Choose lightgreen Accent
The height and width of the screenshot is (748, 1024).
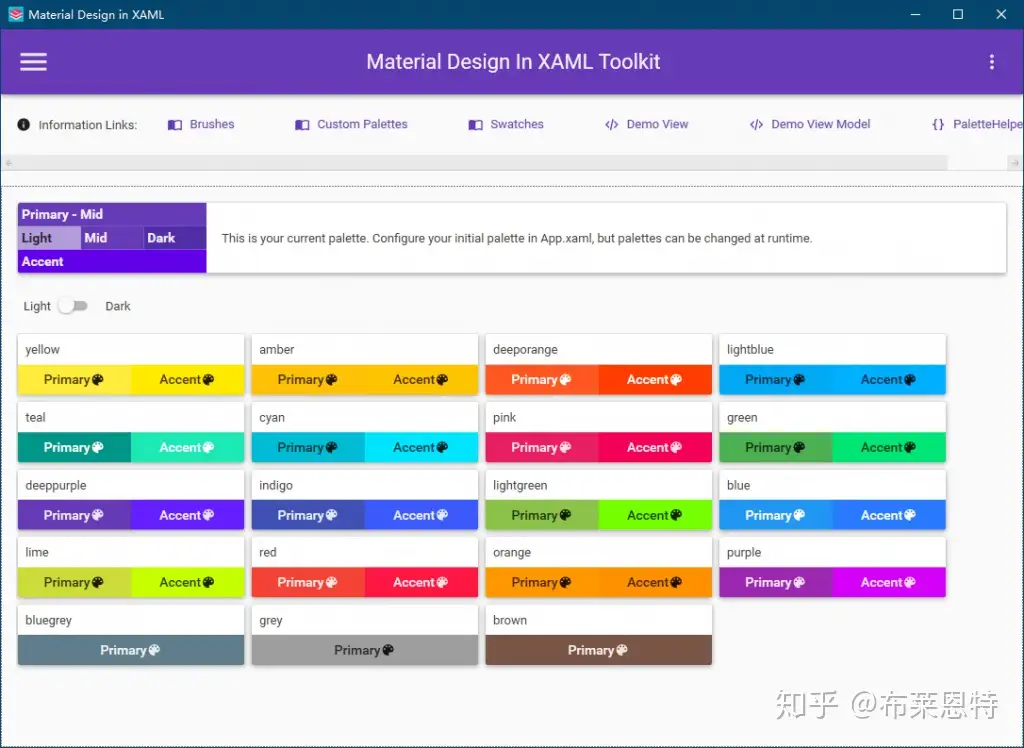tap(655, 515)
